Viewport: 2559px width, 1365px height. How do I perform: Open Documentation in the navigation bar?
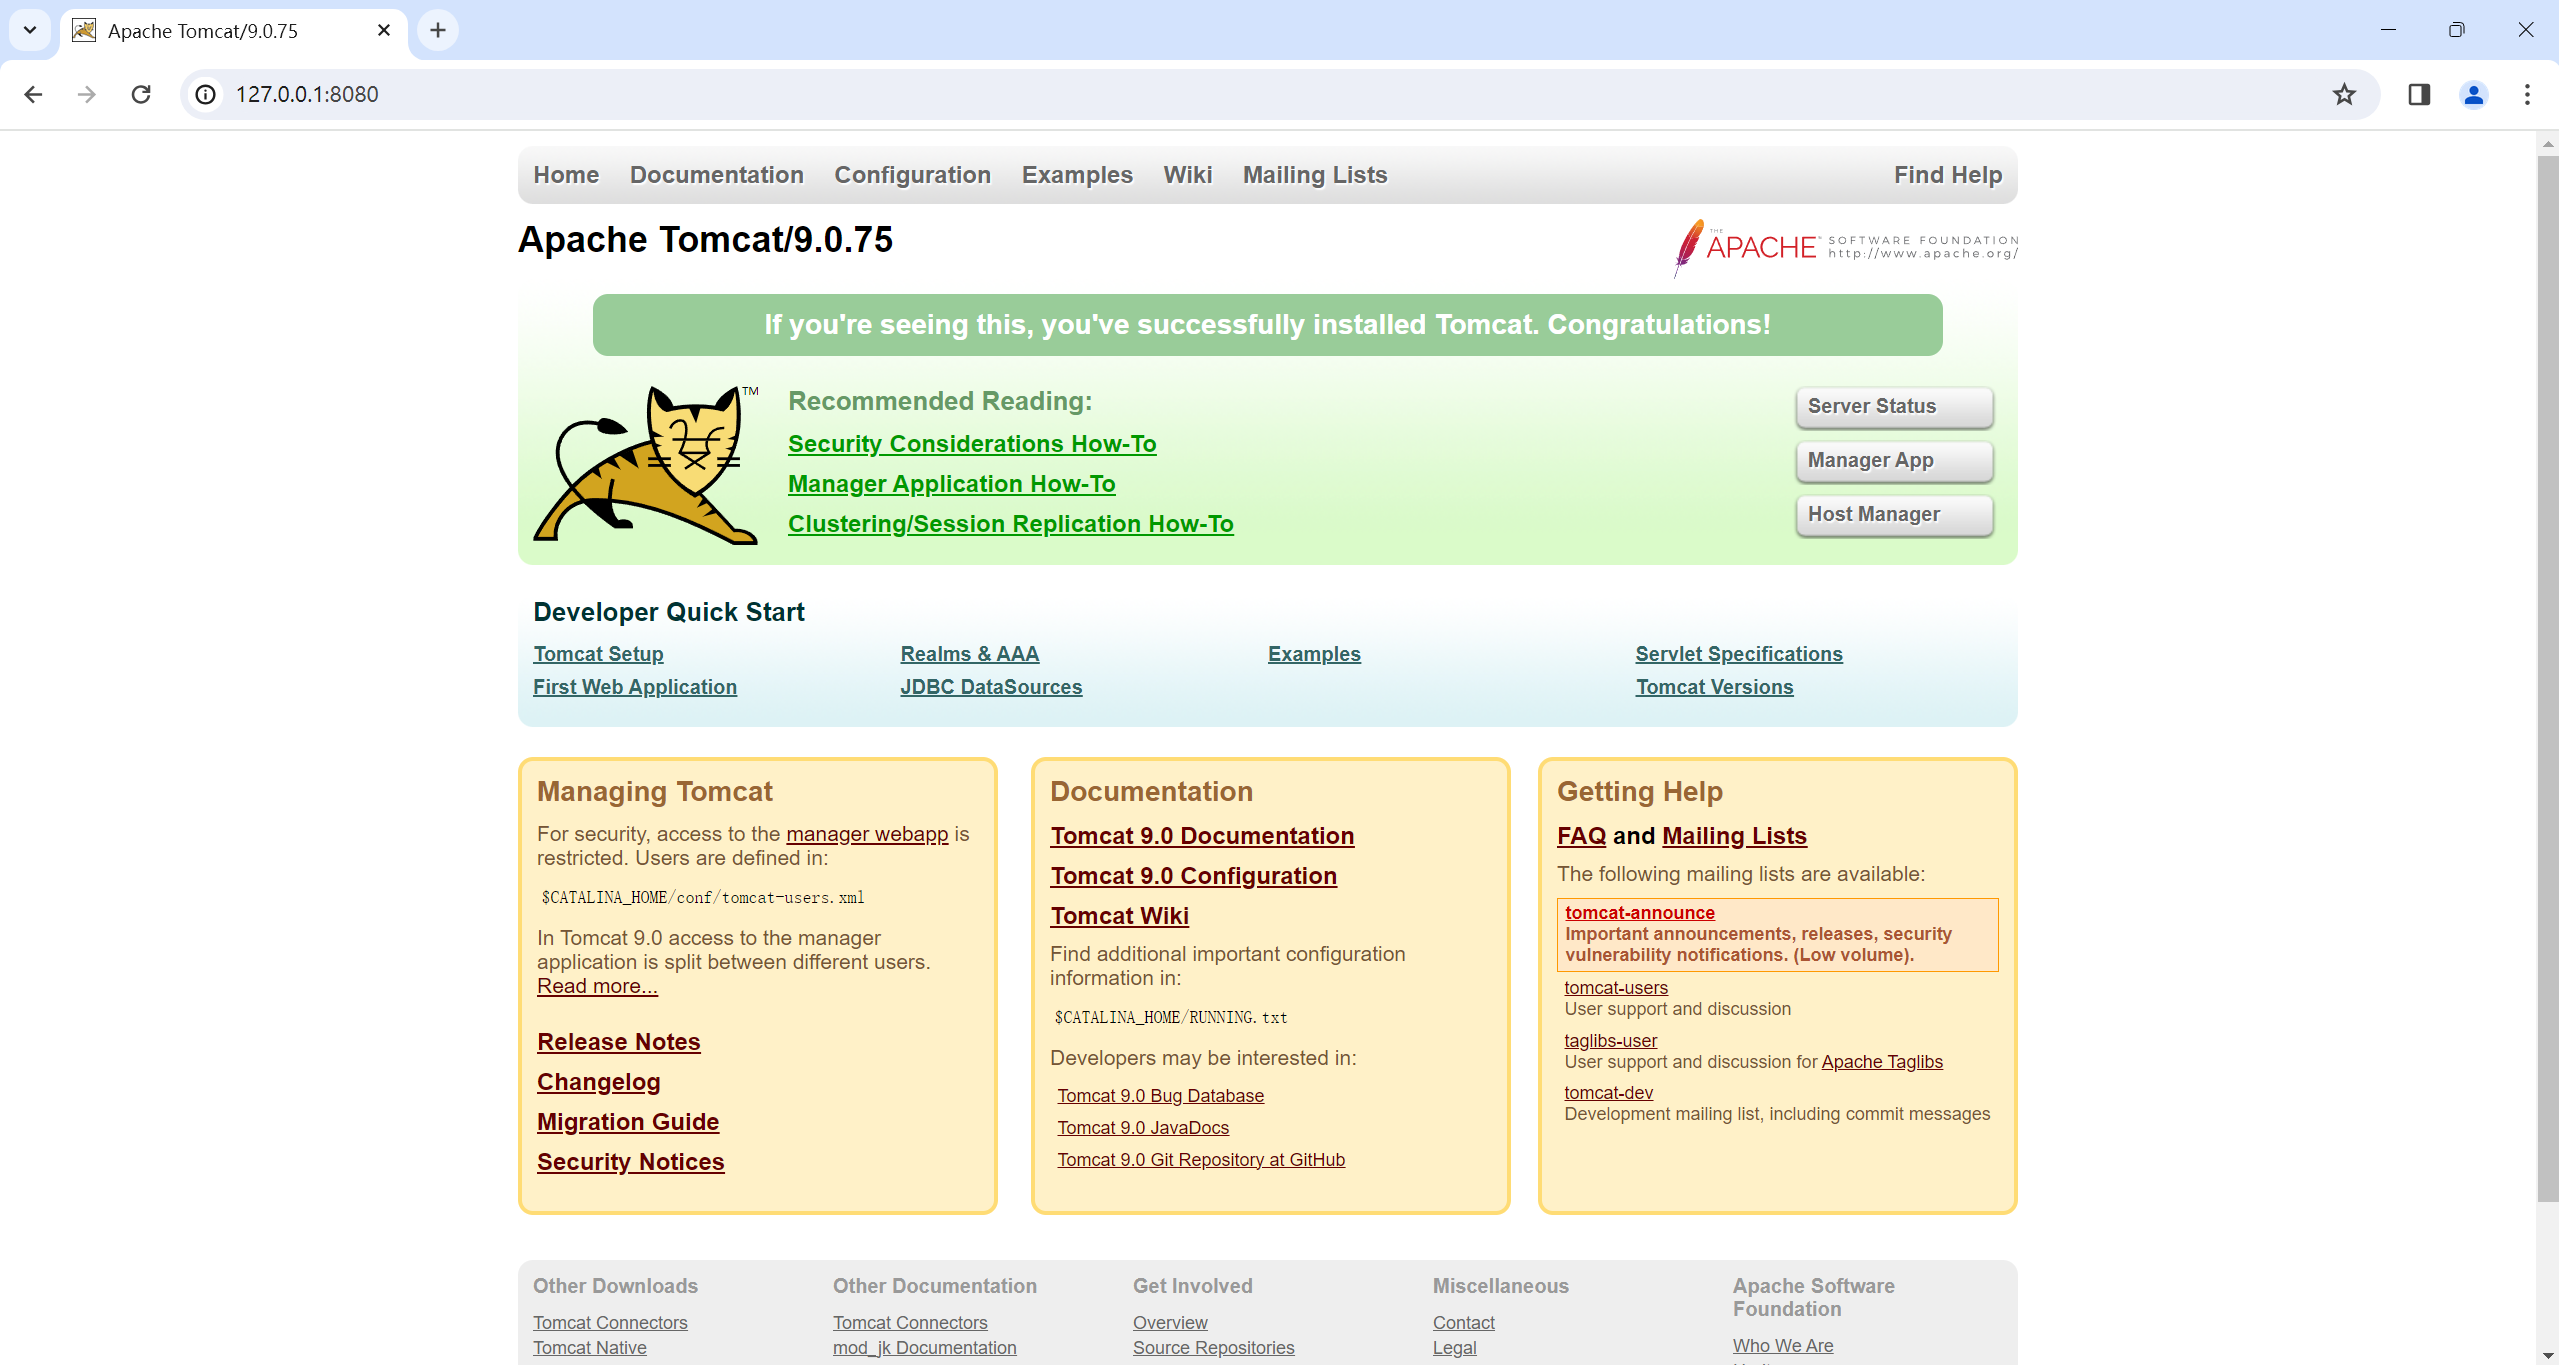716,175
